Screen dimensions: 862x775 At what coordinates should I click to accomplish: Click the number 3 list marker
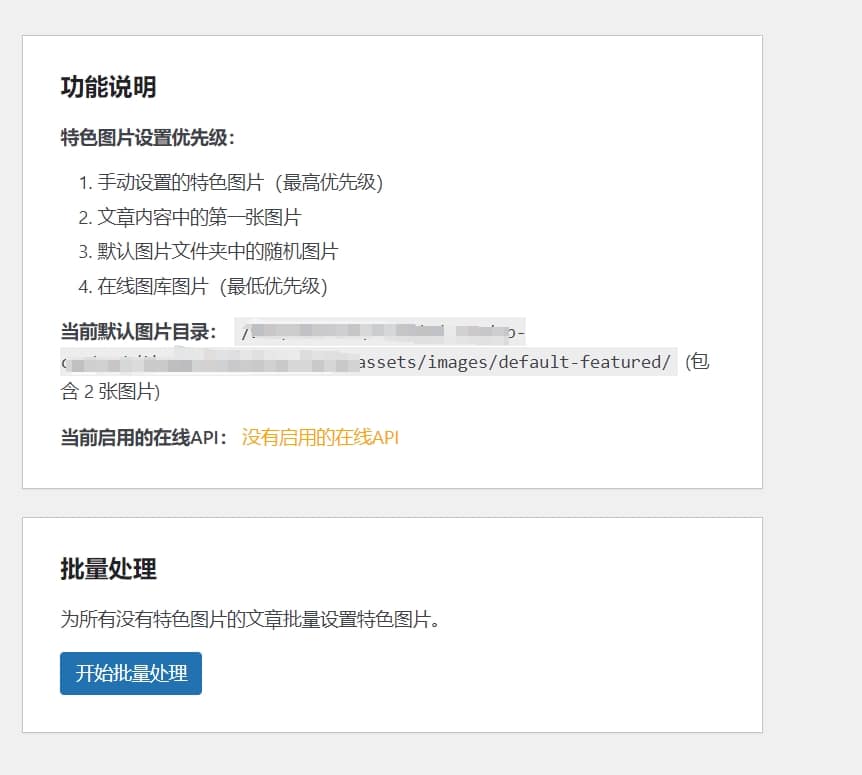pos(84,251)
